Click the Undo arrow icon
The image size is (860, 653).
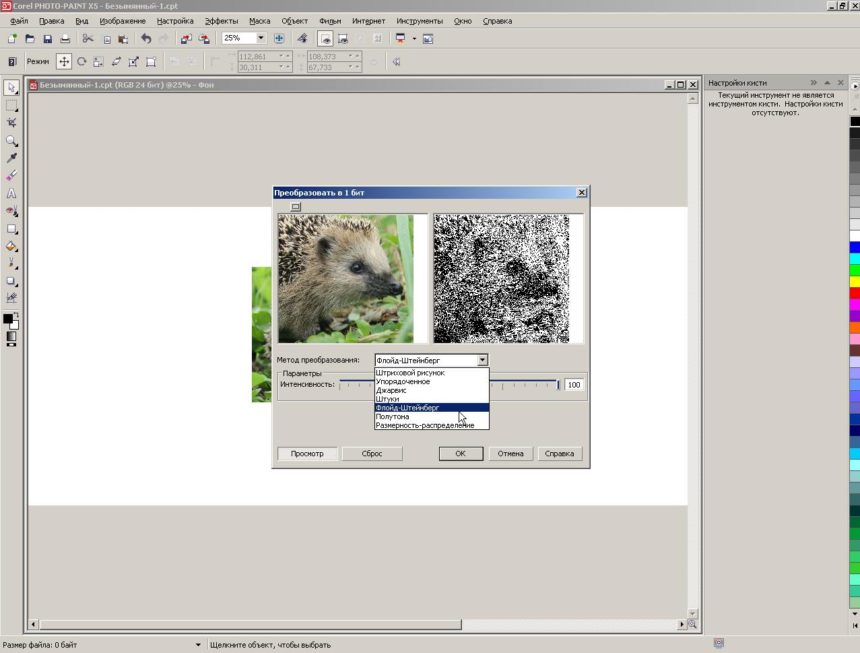pyautogui.click(x=146, y=39)
